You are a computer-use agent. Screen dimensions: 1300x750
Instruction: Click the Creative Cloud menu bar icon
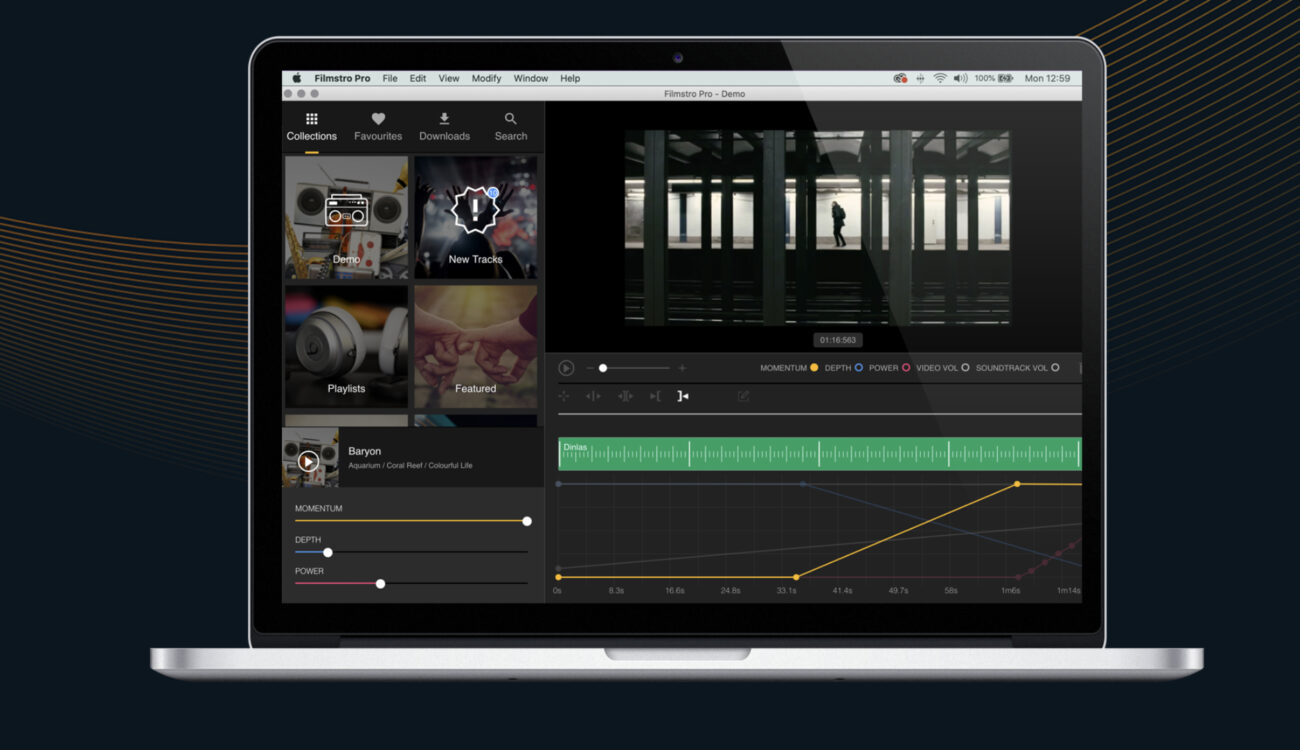[x=900, y=78]
